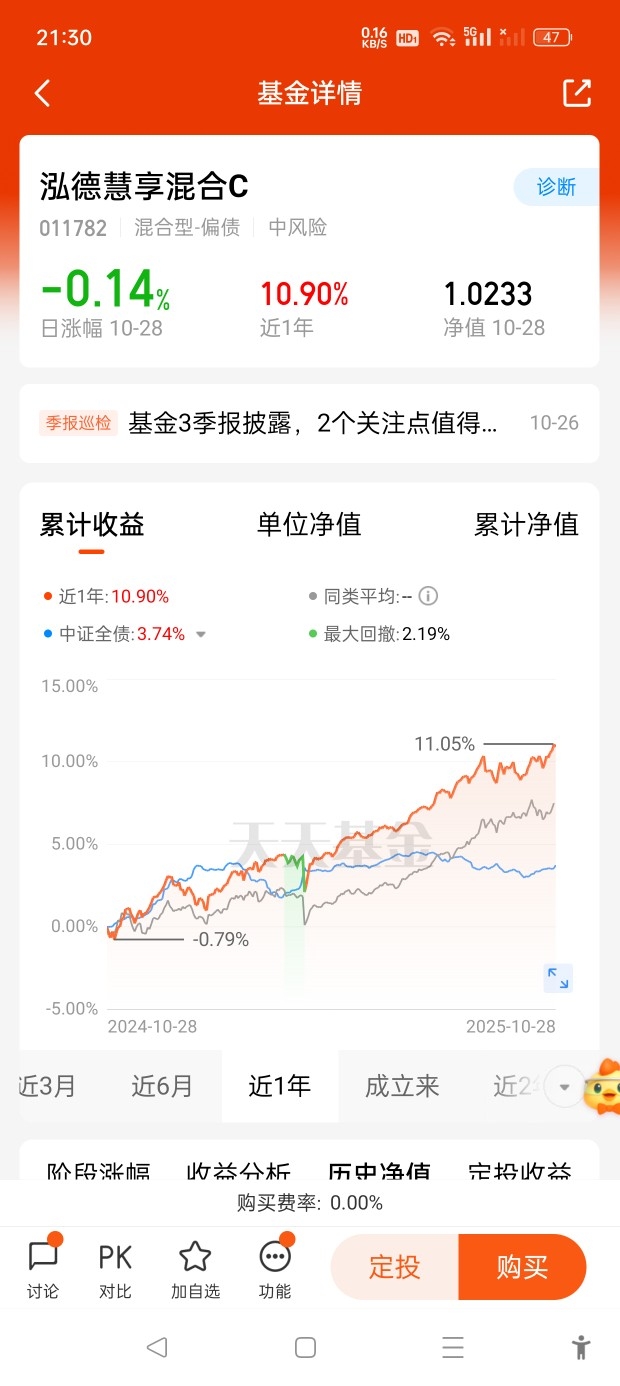
Task: Select 成立来 time range
Action: click(402, 1086)
